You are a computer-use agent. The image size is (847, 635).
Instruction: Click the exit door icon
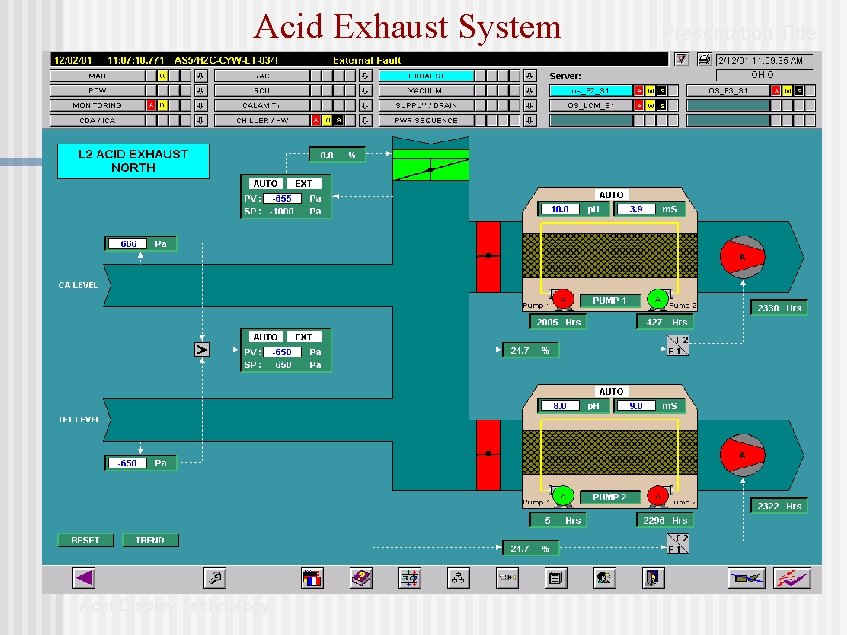click(653, 578)
